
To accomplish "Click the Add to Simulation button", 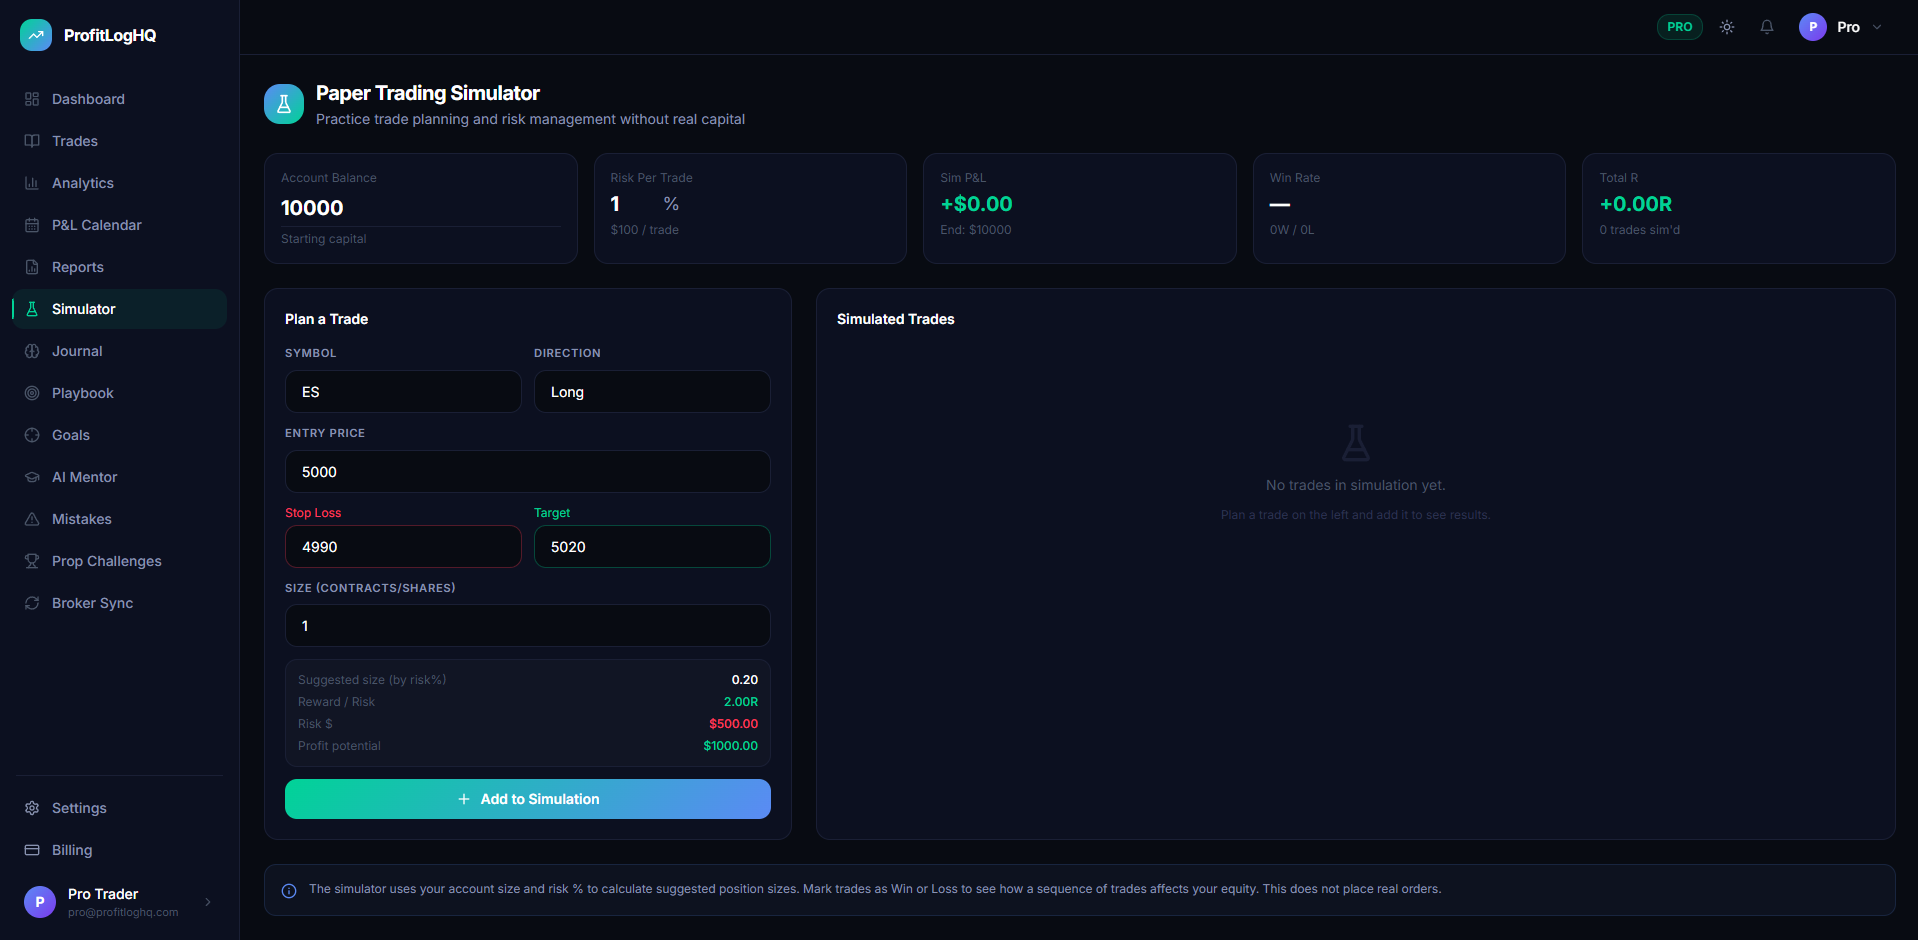I will tap(527, 799).
